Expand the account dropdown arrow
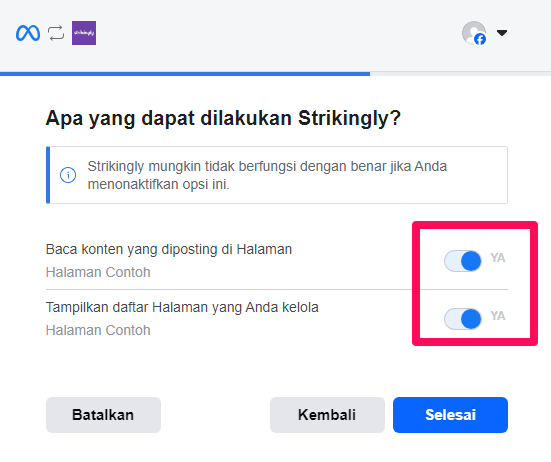Screen dimensions: 551x462 pos(502,33)
